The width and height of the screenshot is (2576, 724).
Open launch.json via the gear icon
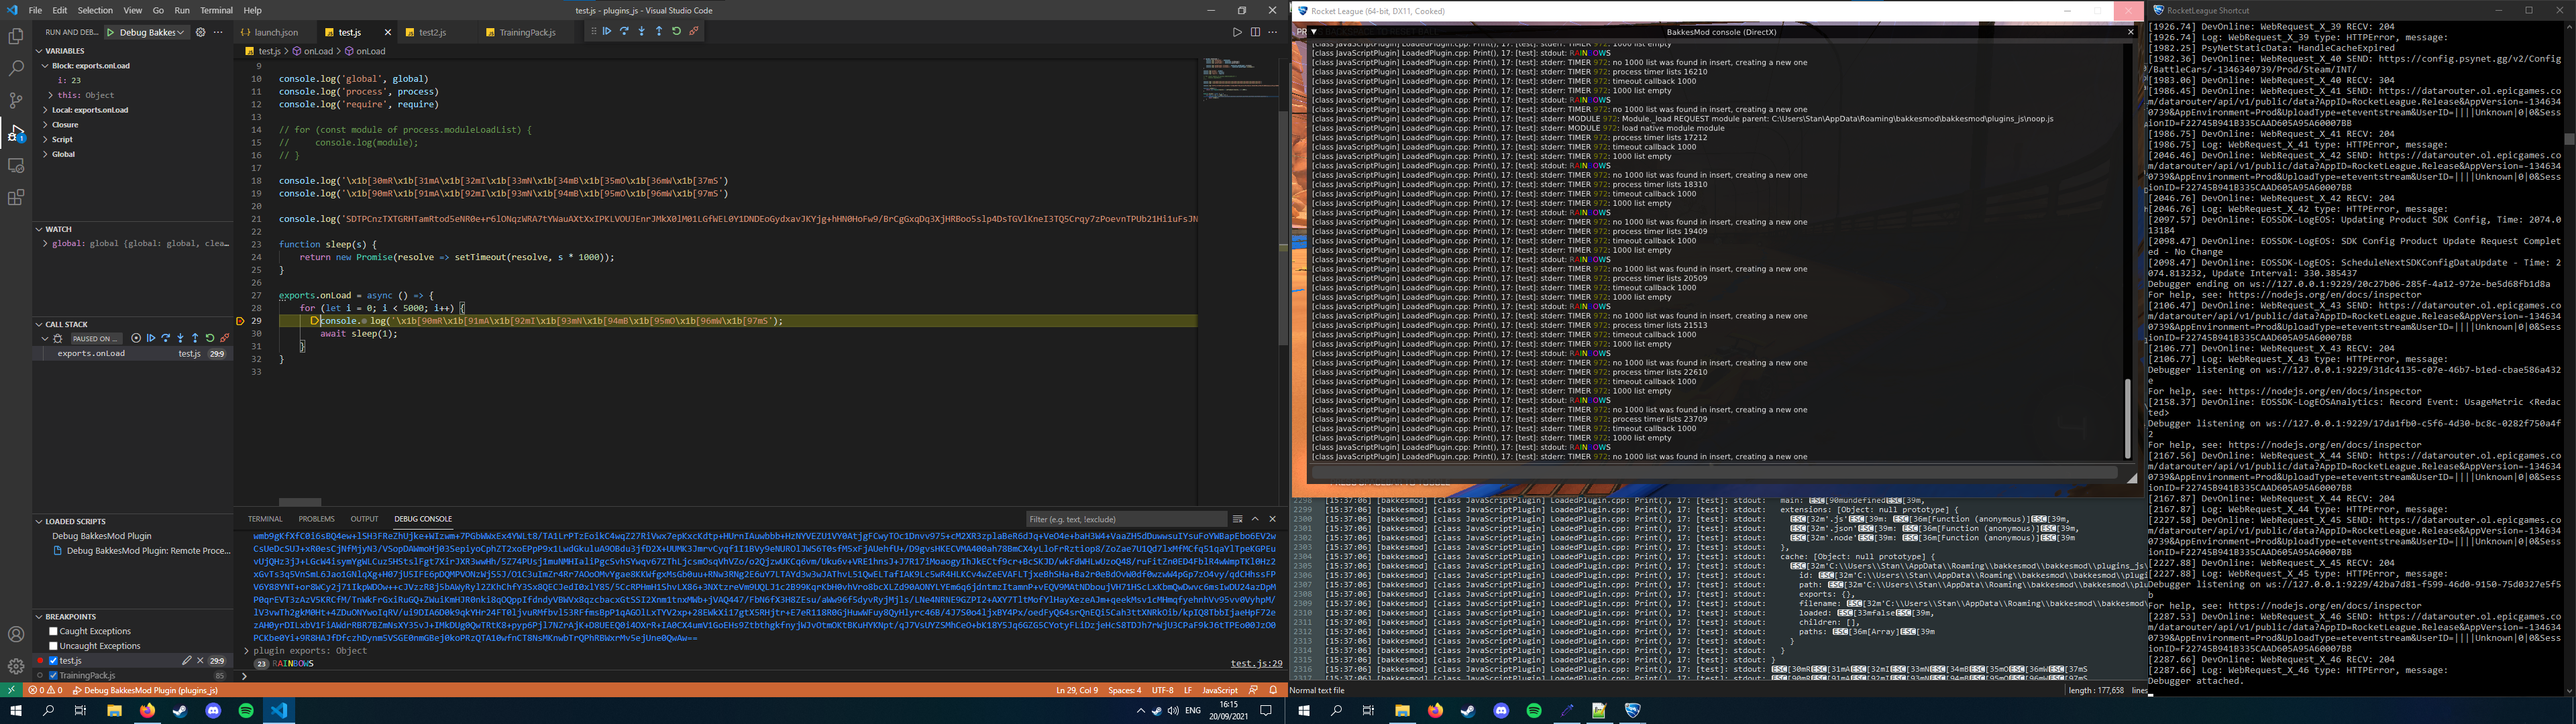coord(200,32)
